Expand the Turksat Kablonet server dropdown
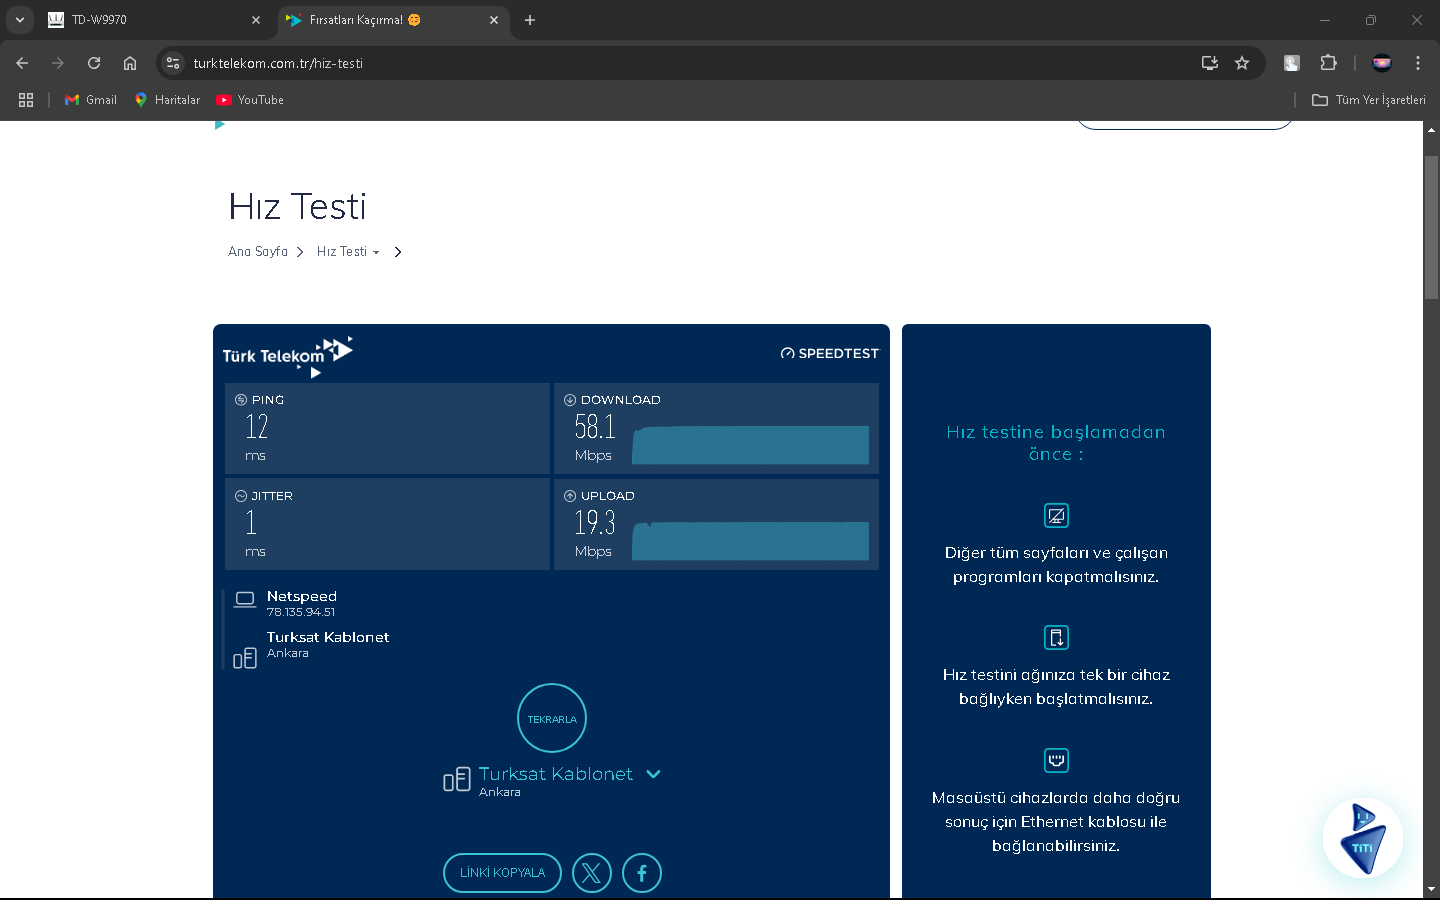Screen dimensions: 1440x900 point(653,774)
